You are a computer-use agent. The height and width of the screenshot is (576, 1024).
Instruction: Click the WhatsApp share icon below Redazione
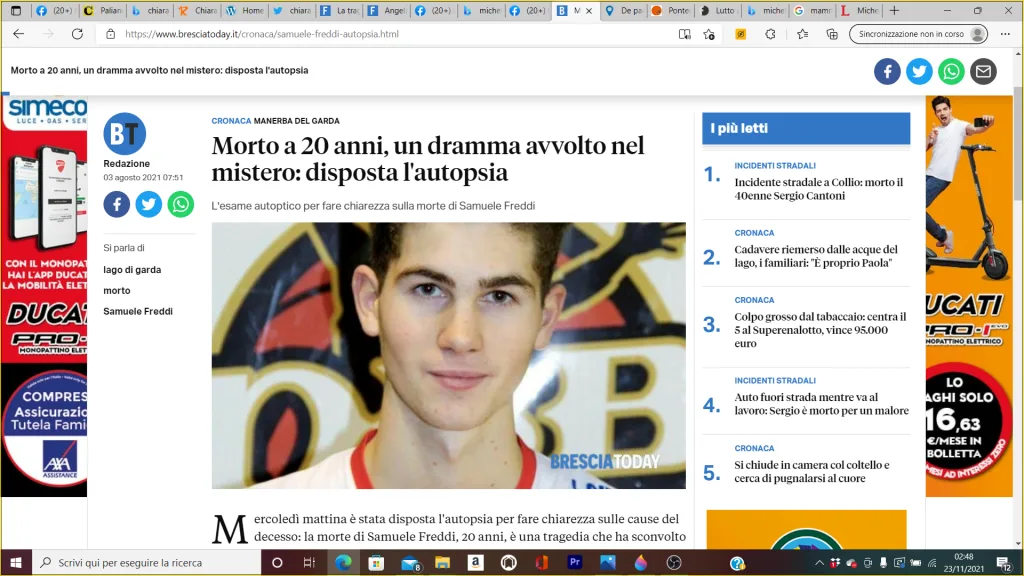click(x=180, y=204)
